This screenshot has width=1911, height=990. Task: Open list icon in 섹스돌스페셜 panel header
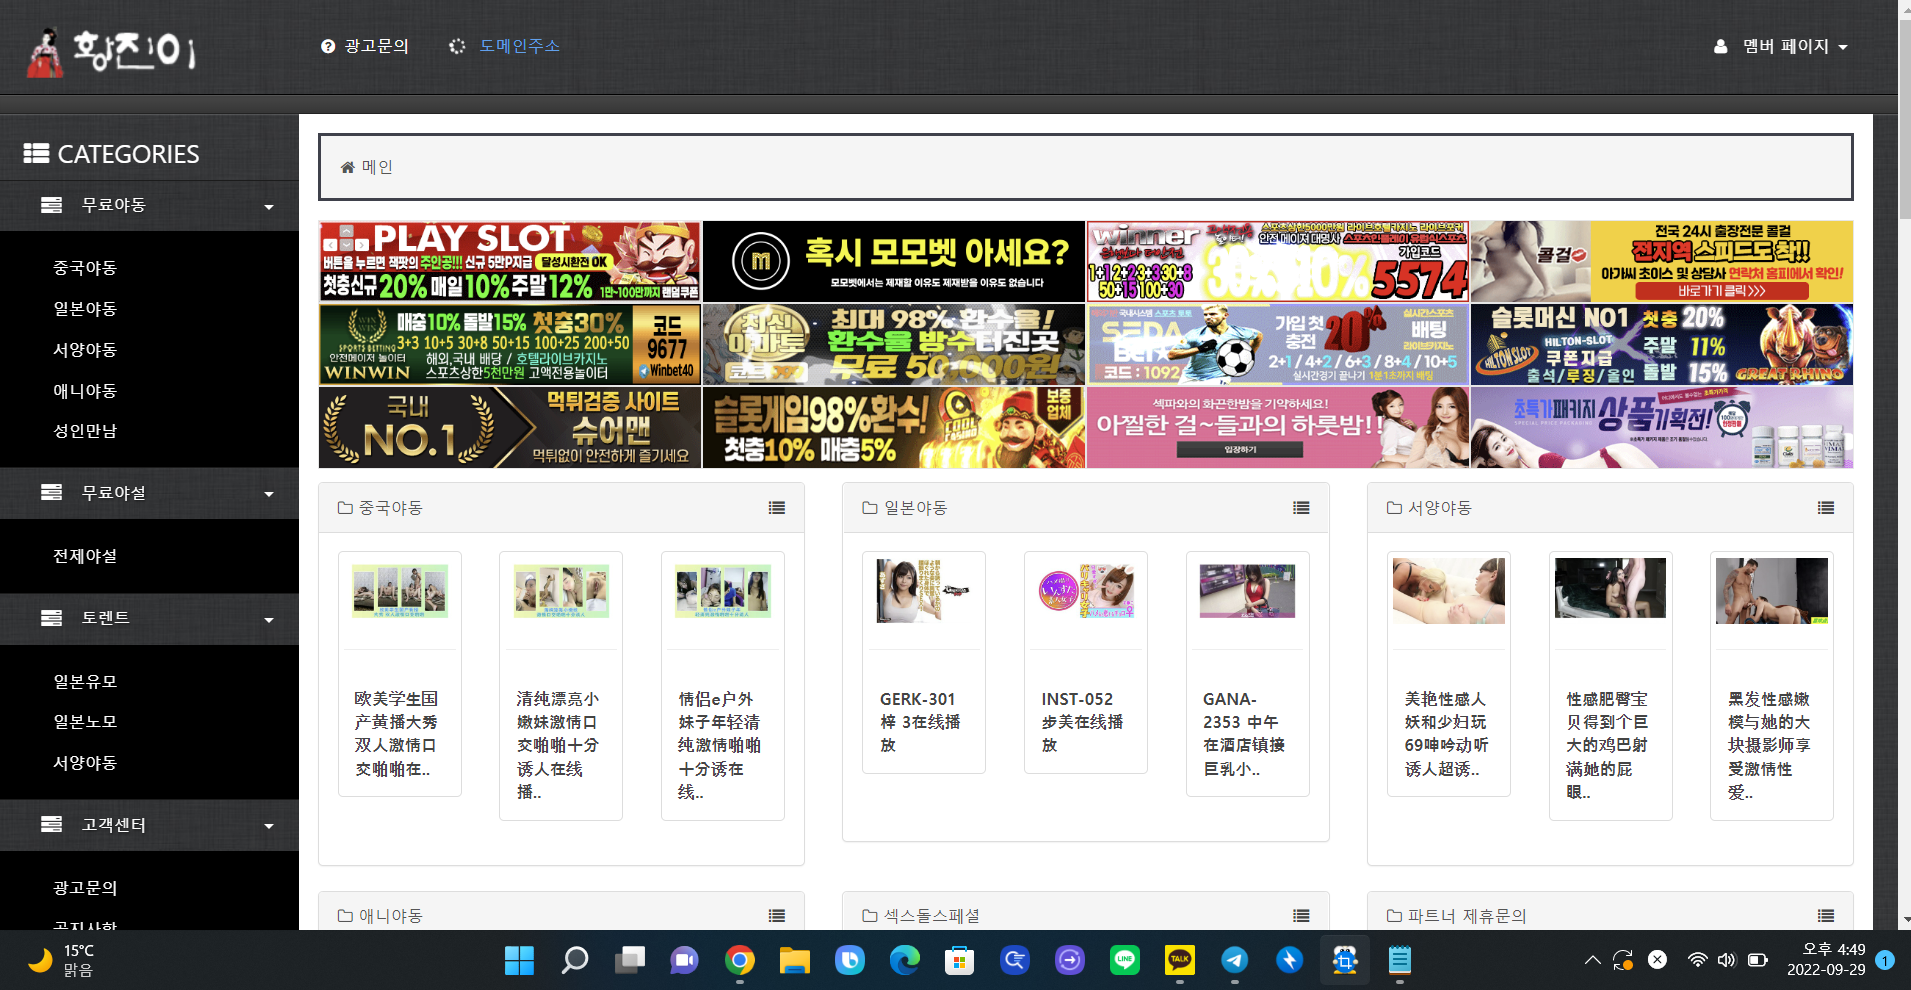pos(1301,916)
